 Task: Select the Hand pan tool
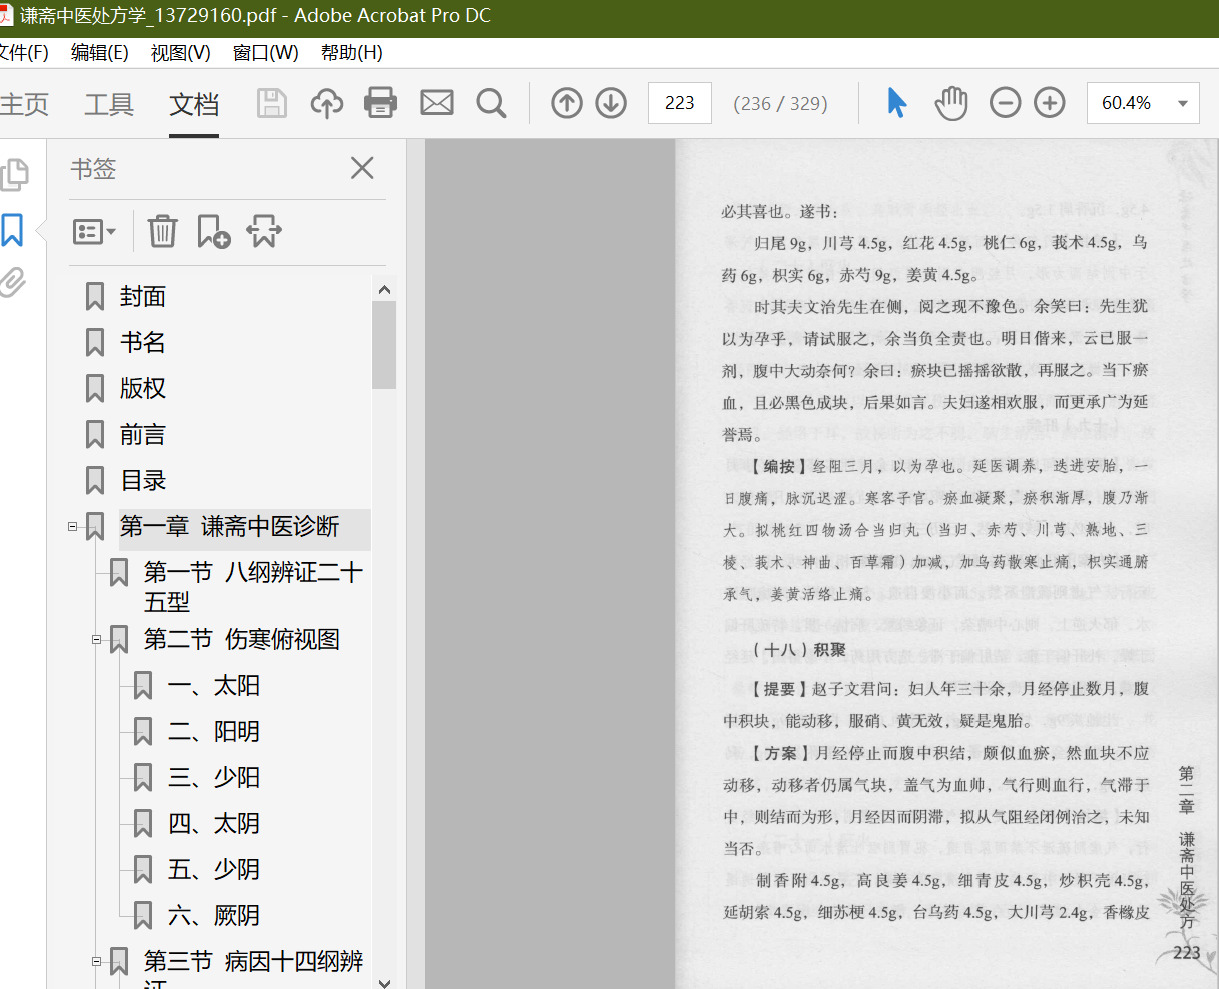[x=951, y=103]
